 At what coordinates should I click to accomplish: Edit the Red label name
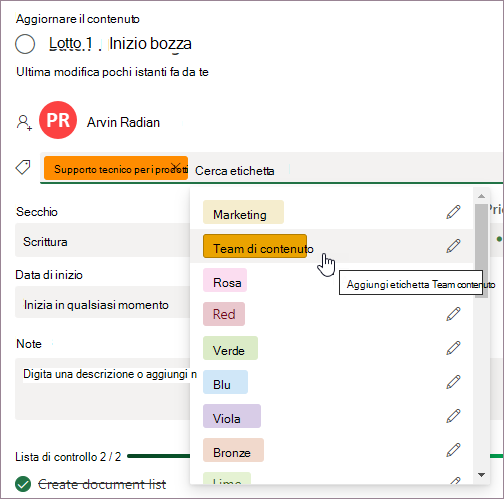(x=453, y=314)
